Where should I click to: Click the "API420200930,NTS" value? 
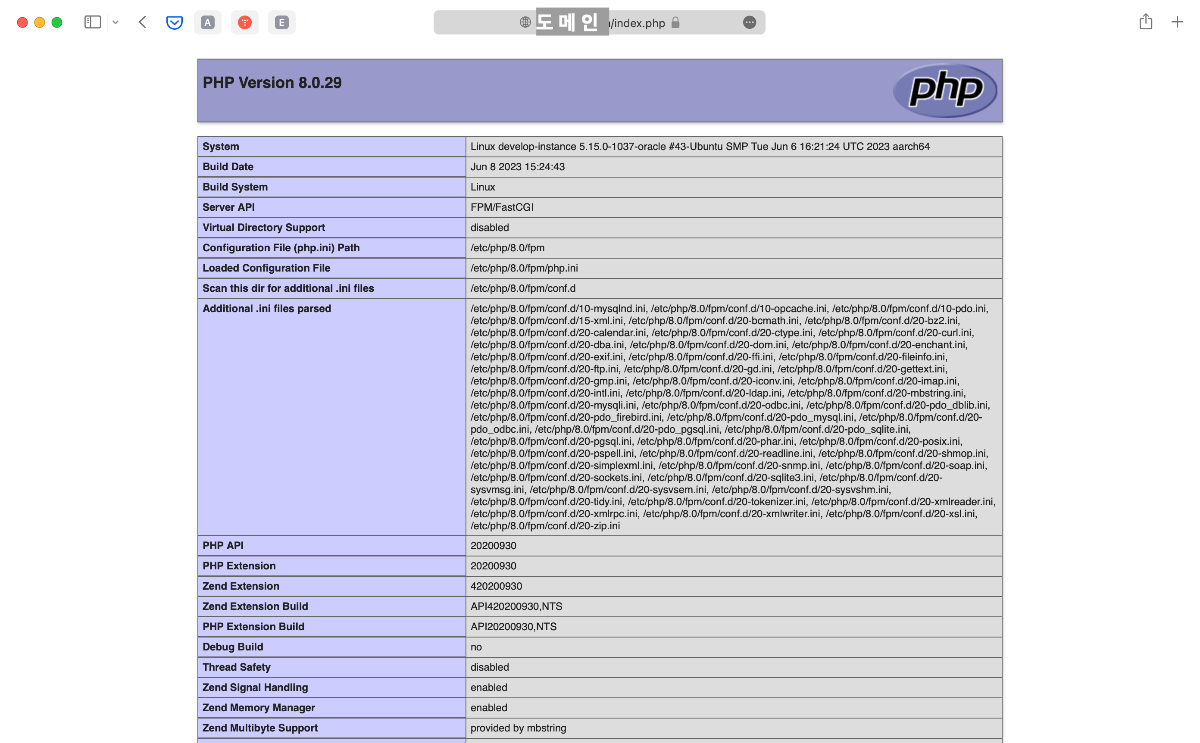(515, 606)
